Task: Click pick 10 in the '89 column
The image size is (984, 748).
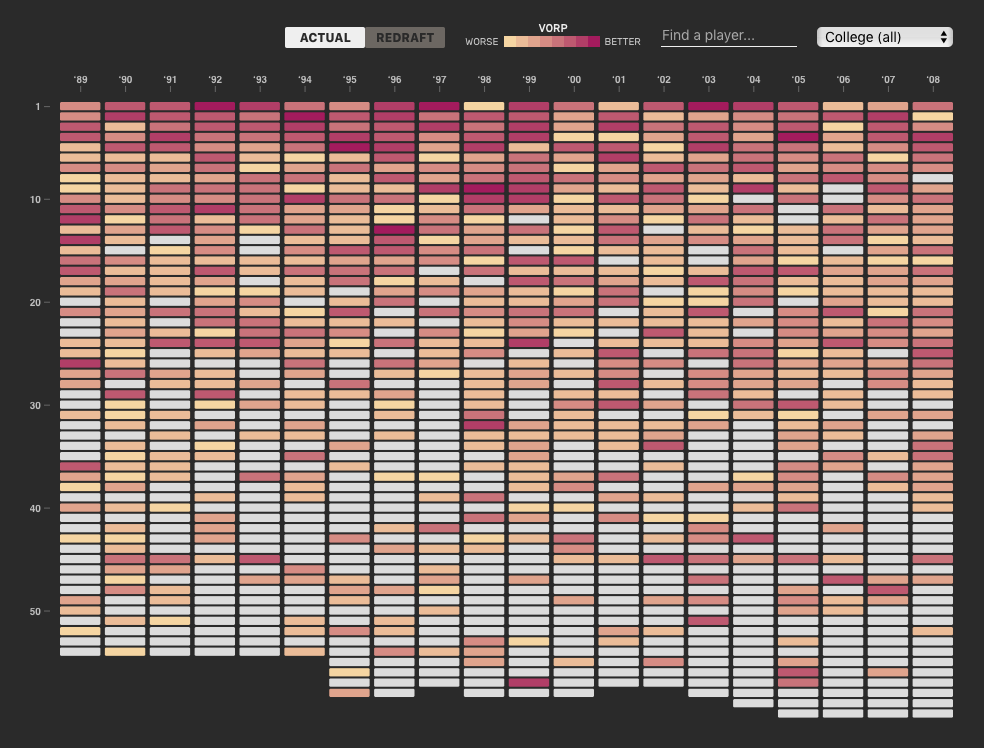Action: [80, 199]
